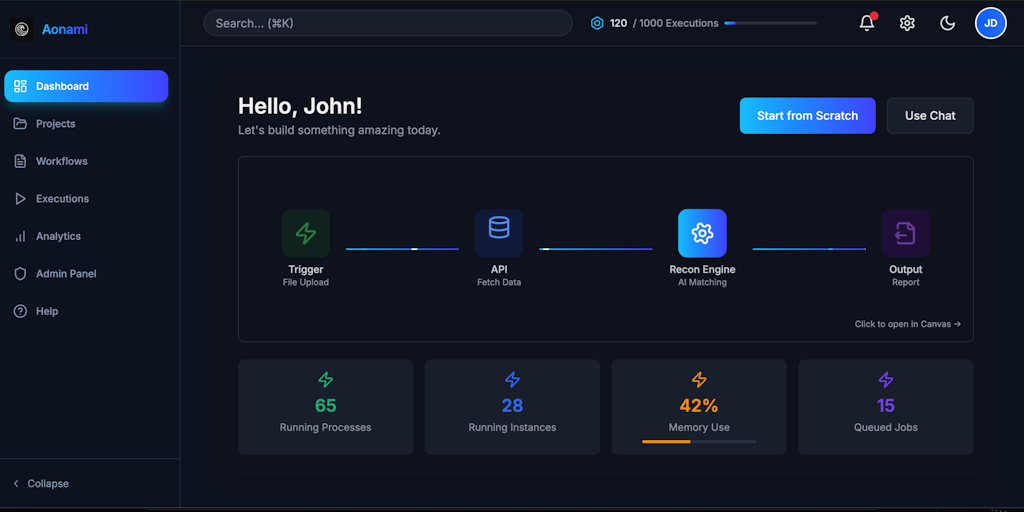
Task: Click the Aonami brand name
Action: coord(65,29)
